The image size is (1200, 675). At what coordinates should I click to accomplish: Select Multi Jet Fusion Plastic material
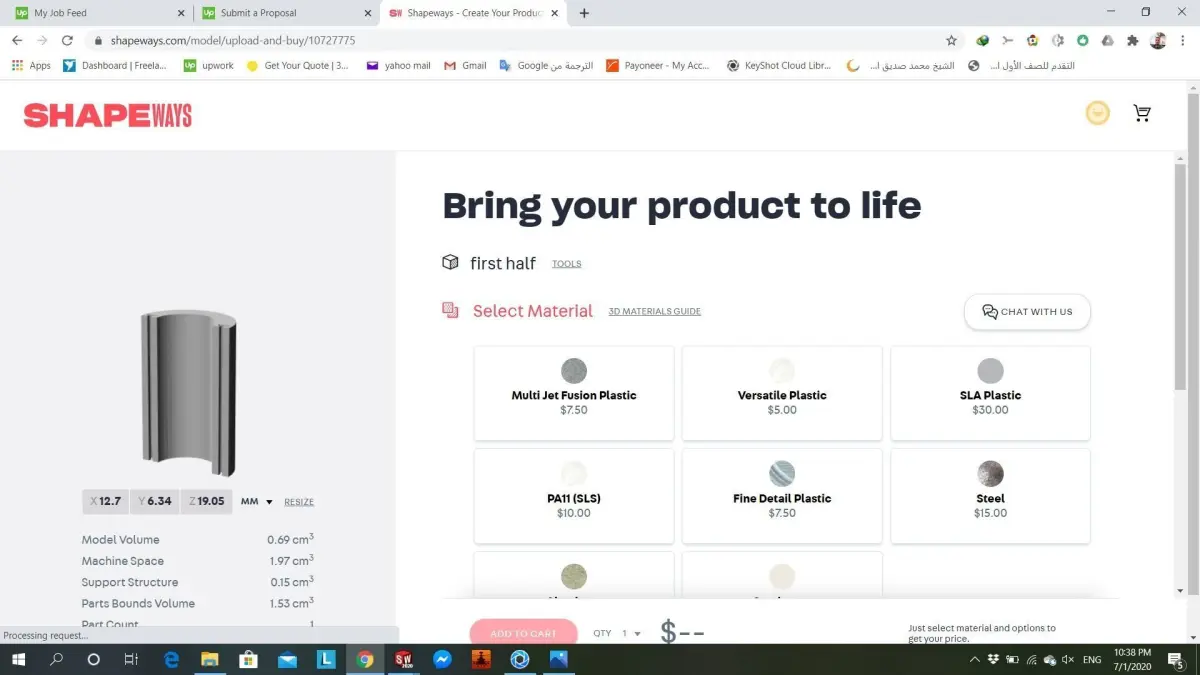click(574, 393)
